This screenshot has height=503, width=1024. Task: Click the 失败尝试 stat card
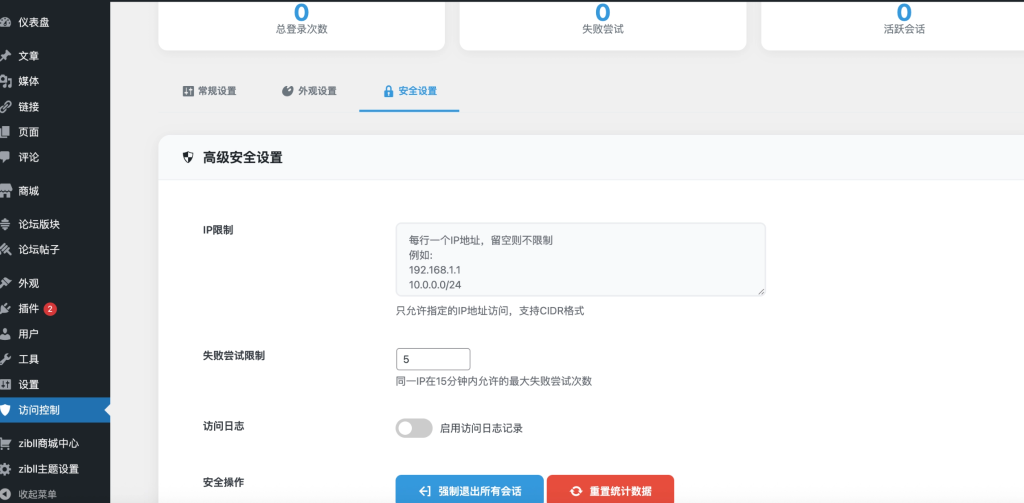603,25
